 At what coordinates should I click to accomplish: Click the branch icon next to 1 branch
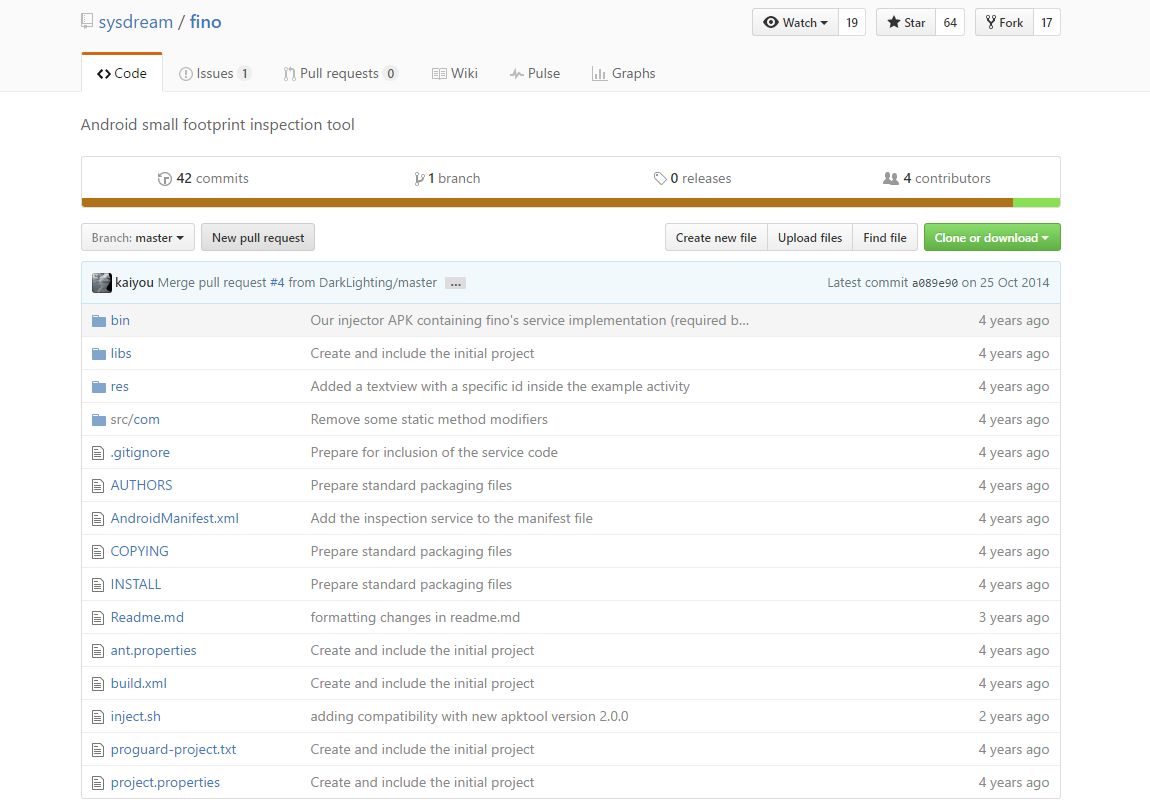pos(419,178)
